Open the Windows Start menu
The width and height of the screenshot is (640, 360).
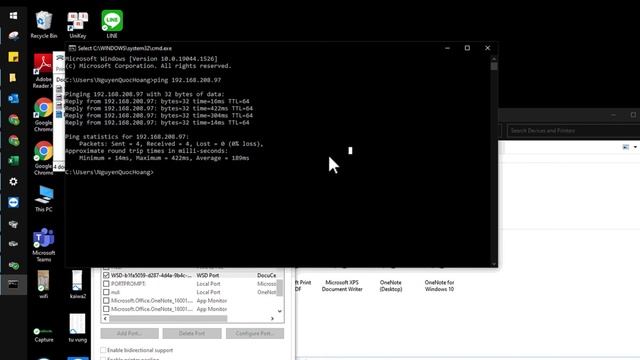point(13,16)
